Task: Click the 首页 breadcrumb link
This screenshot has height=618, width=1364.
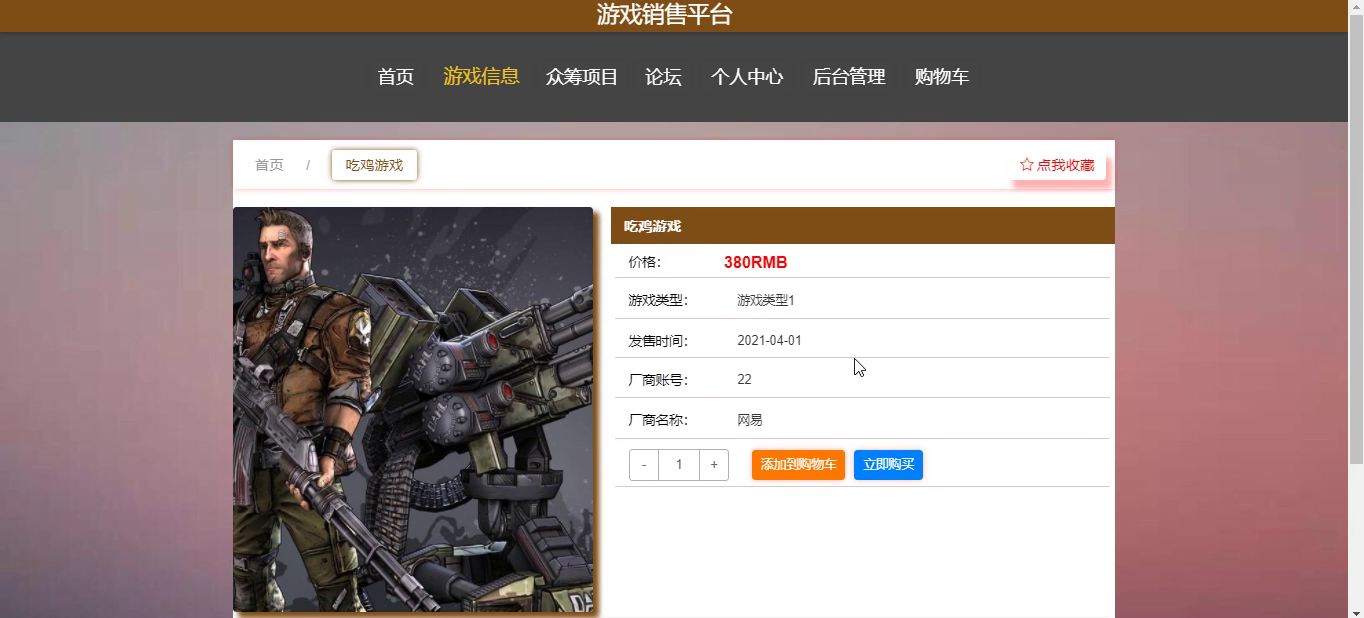Action: click(x=269, y=165)
